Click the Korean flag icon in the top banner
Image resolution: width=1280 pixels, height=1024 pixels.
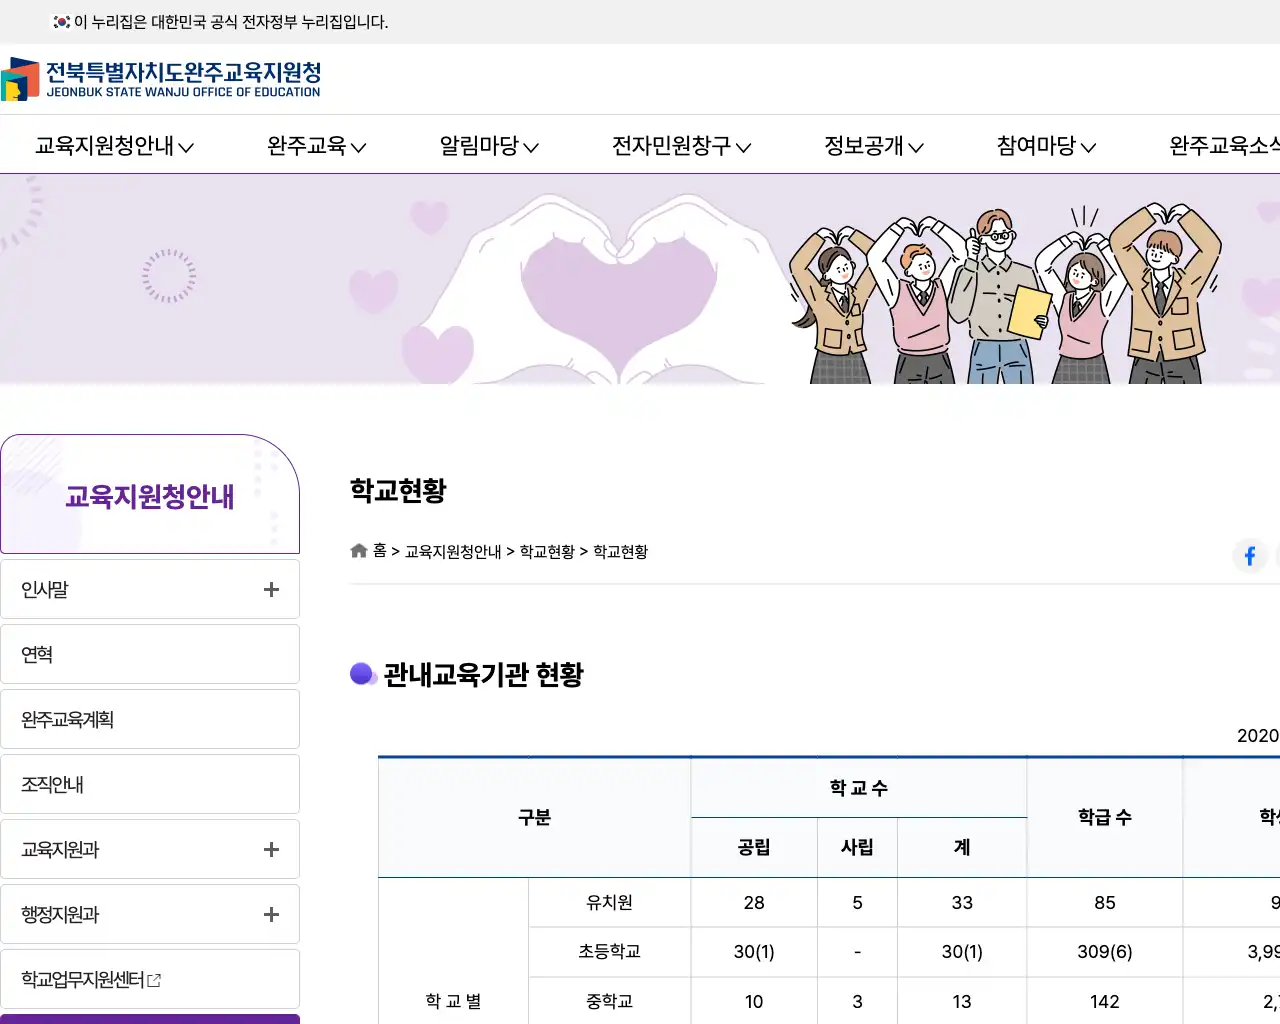(x=60, y=20)
